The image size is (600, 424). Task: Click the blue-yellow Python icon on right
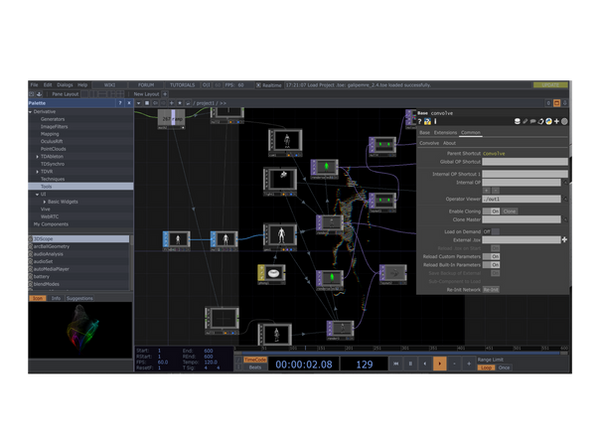tap(549, 121)
